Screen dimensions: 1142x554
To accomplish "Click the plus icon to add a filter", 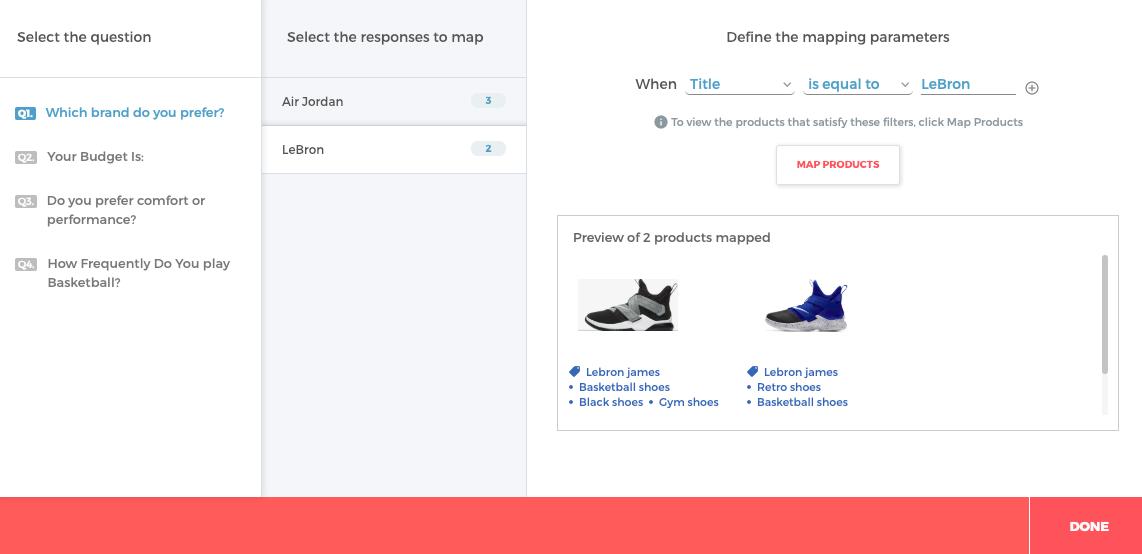I will 1032,88.
